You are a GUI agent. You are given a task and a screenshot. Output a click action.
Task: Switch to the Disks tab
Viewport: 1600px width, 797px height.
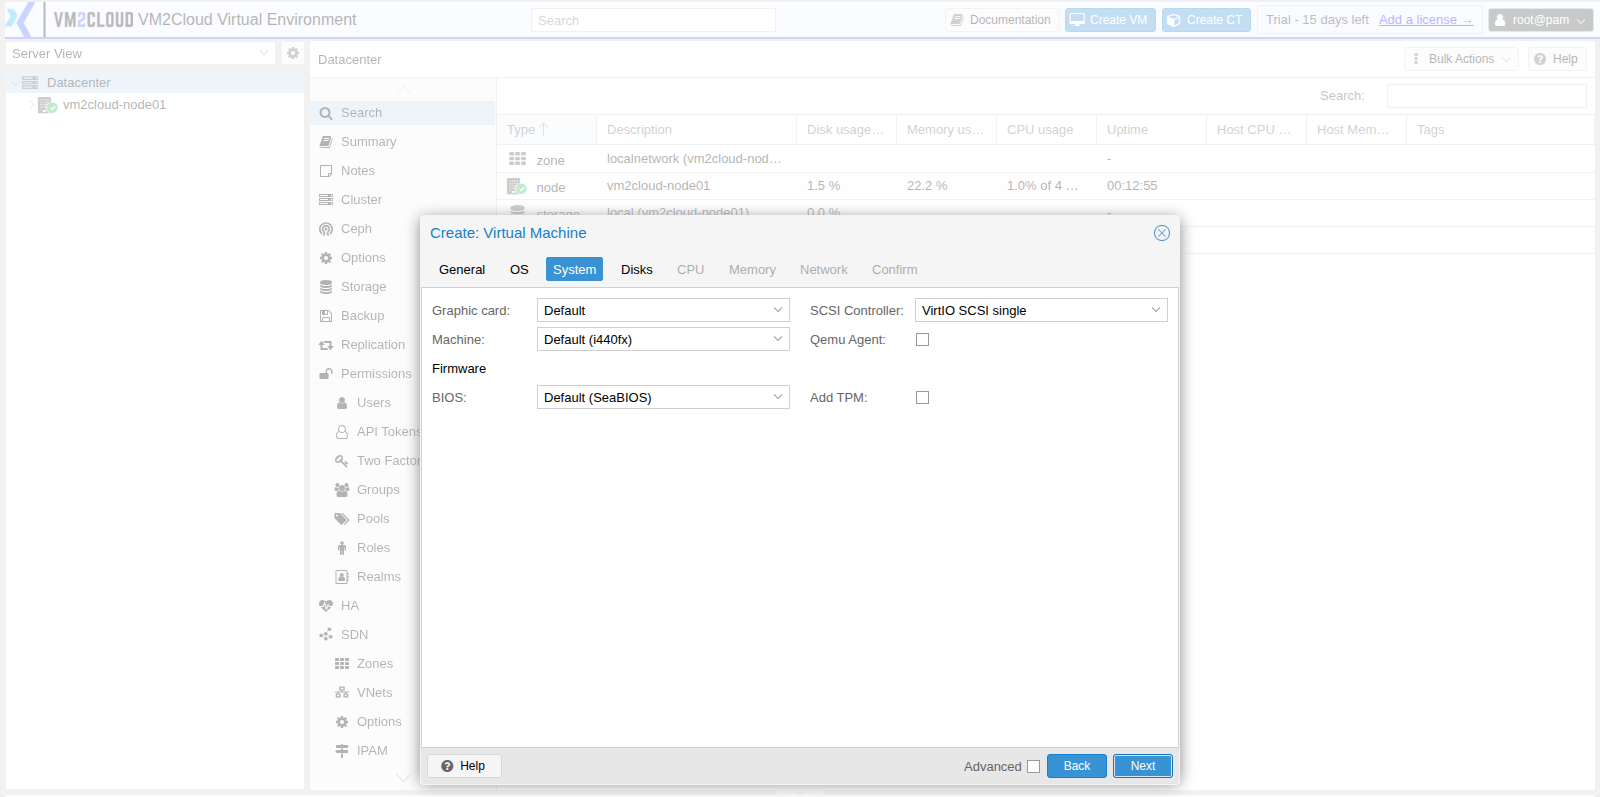(x=637, y=270)
